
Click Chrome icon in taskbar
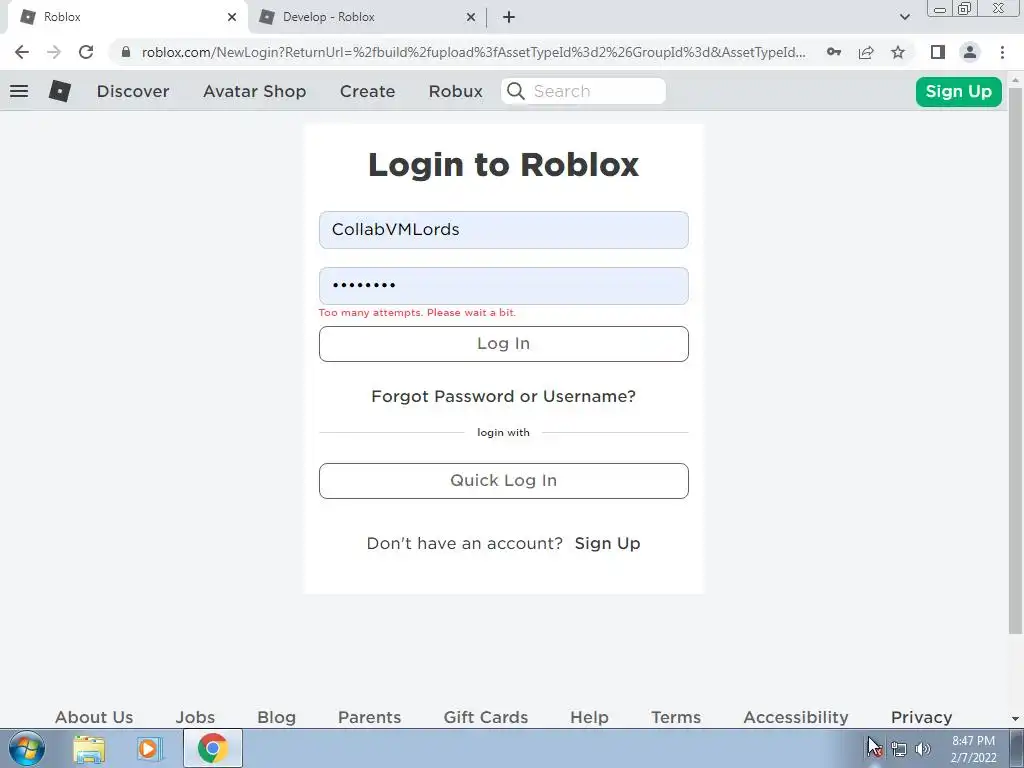click(x=212, y=748)
